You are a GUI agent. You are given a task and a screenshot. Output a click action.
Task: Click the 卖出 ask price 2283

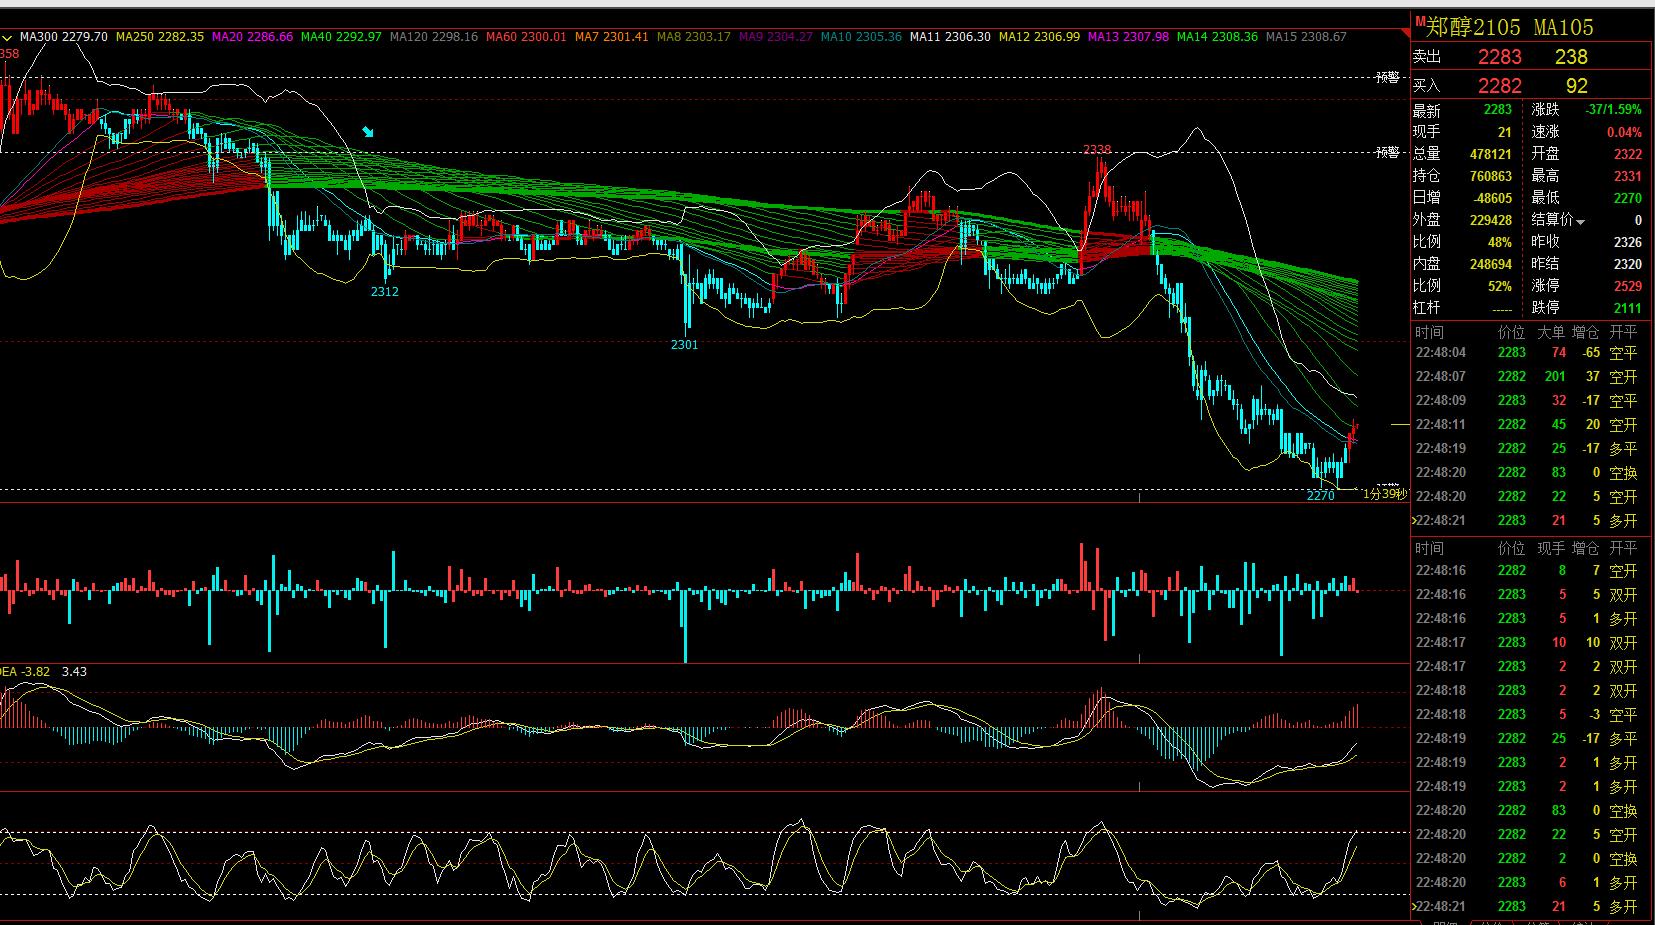coord(1500,57)
